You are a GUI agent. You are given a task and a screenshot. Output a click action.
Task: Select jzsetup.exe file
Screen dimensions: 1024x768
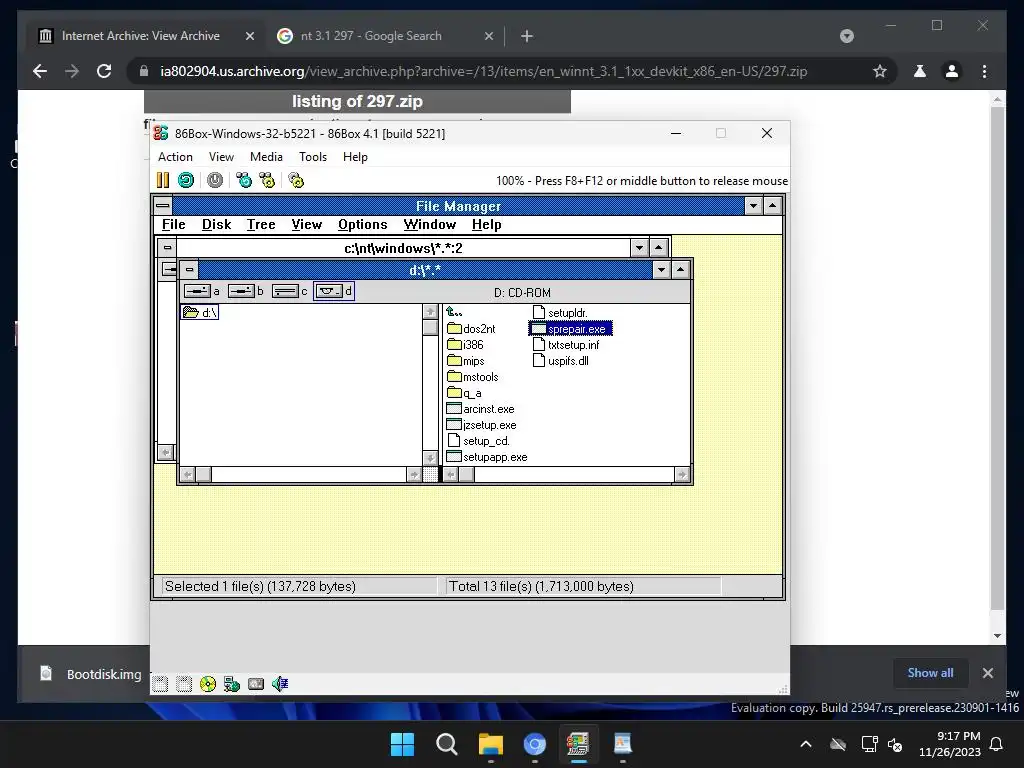(481, 425)
